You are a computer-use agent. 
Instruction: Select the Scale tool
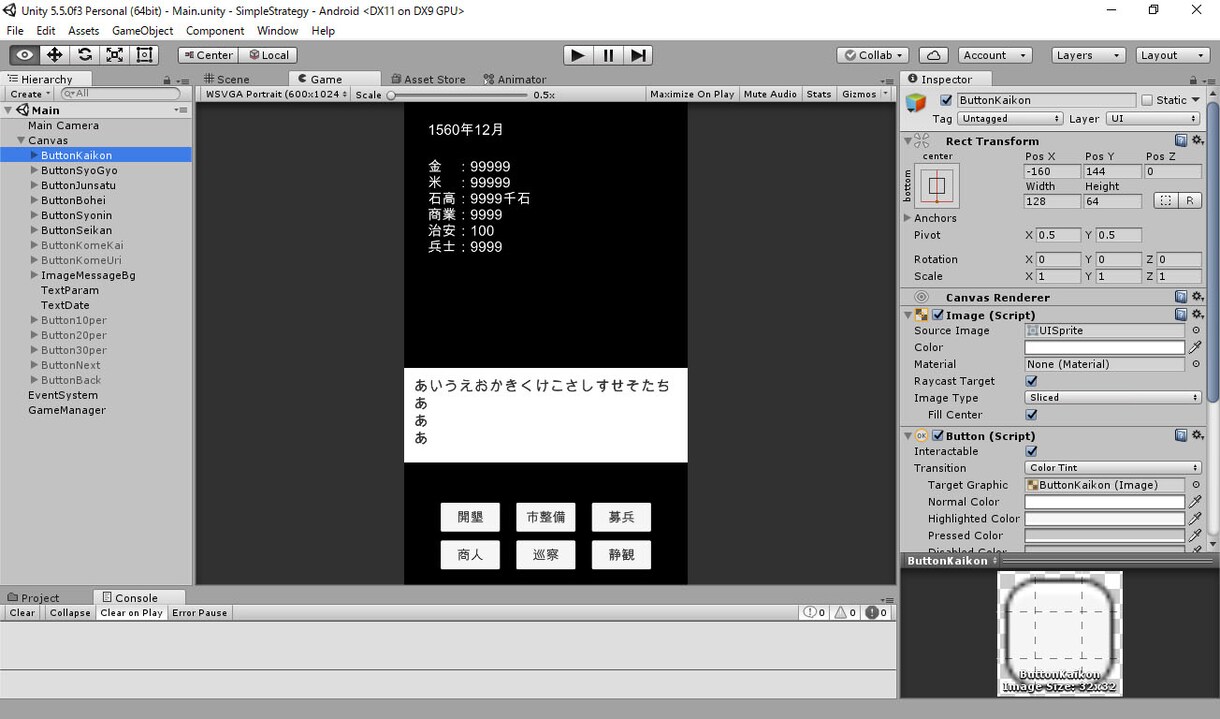pos(115,55)
